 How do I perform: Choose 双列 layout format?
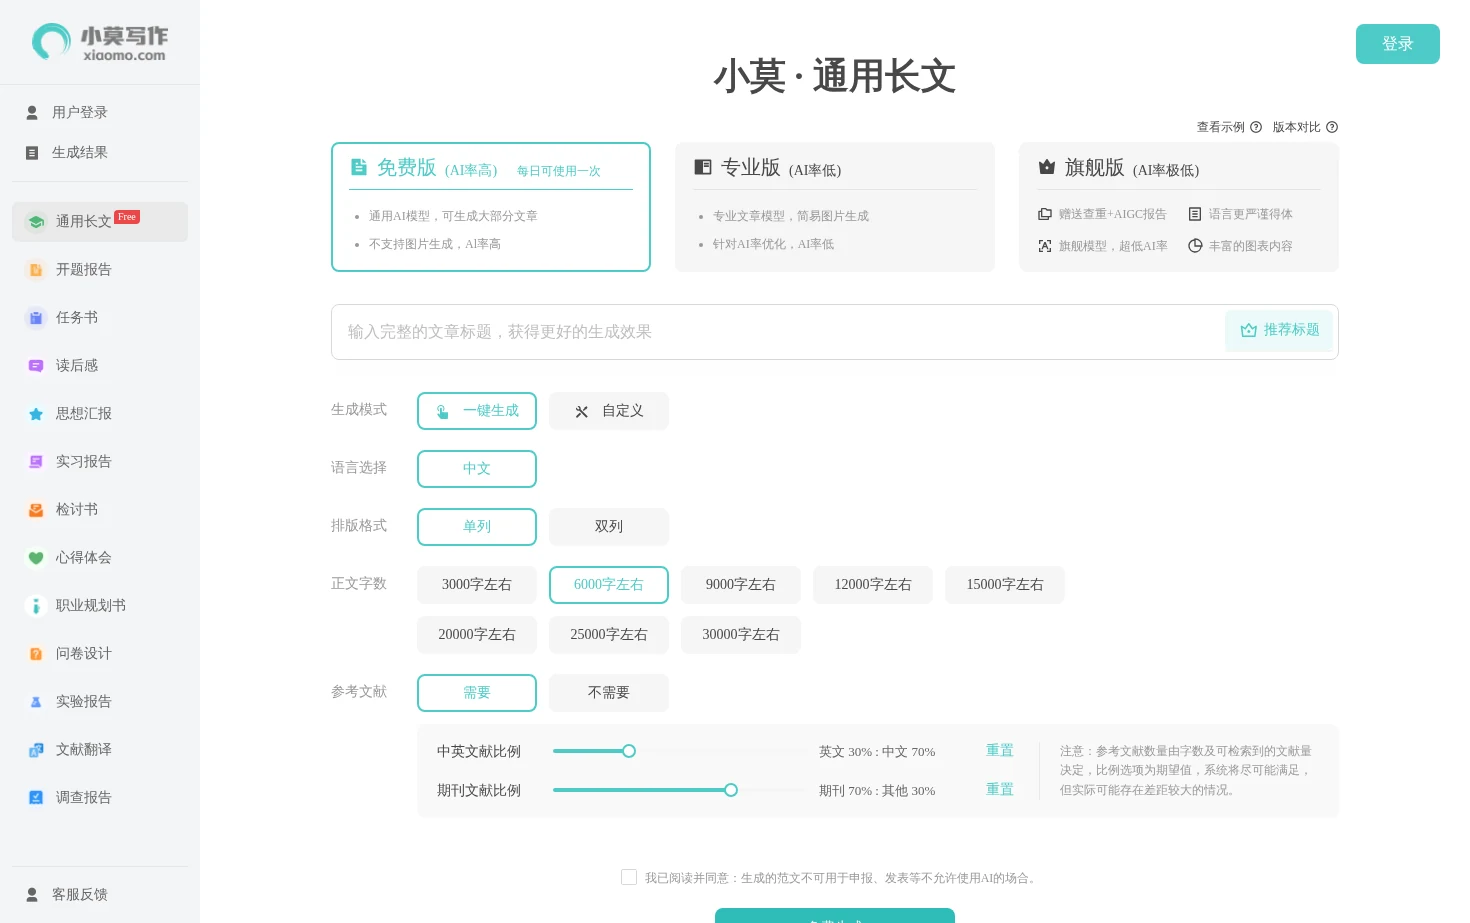pos(609,527)
